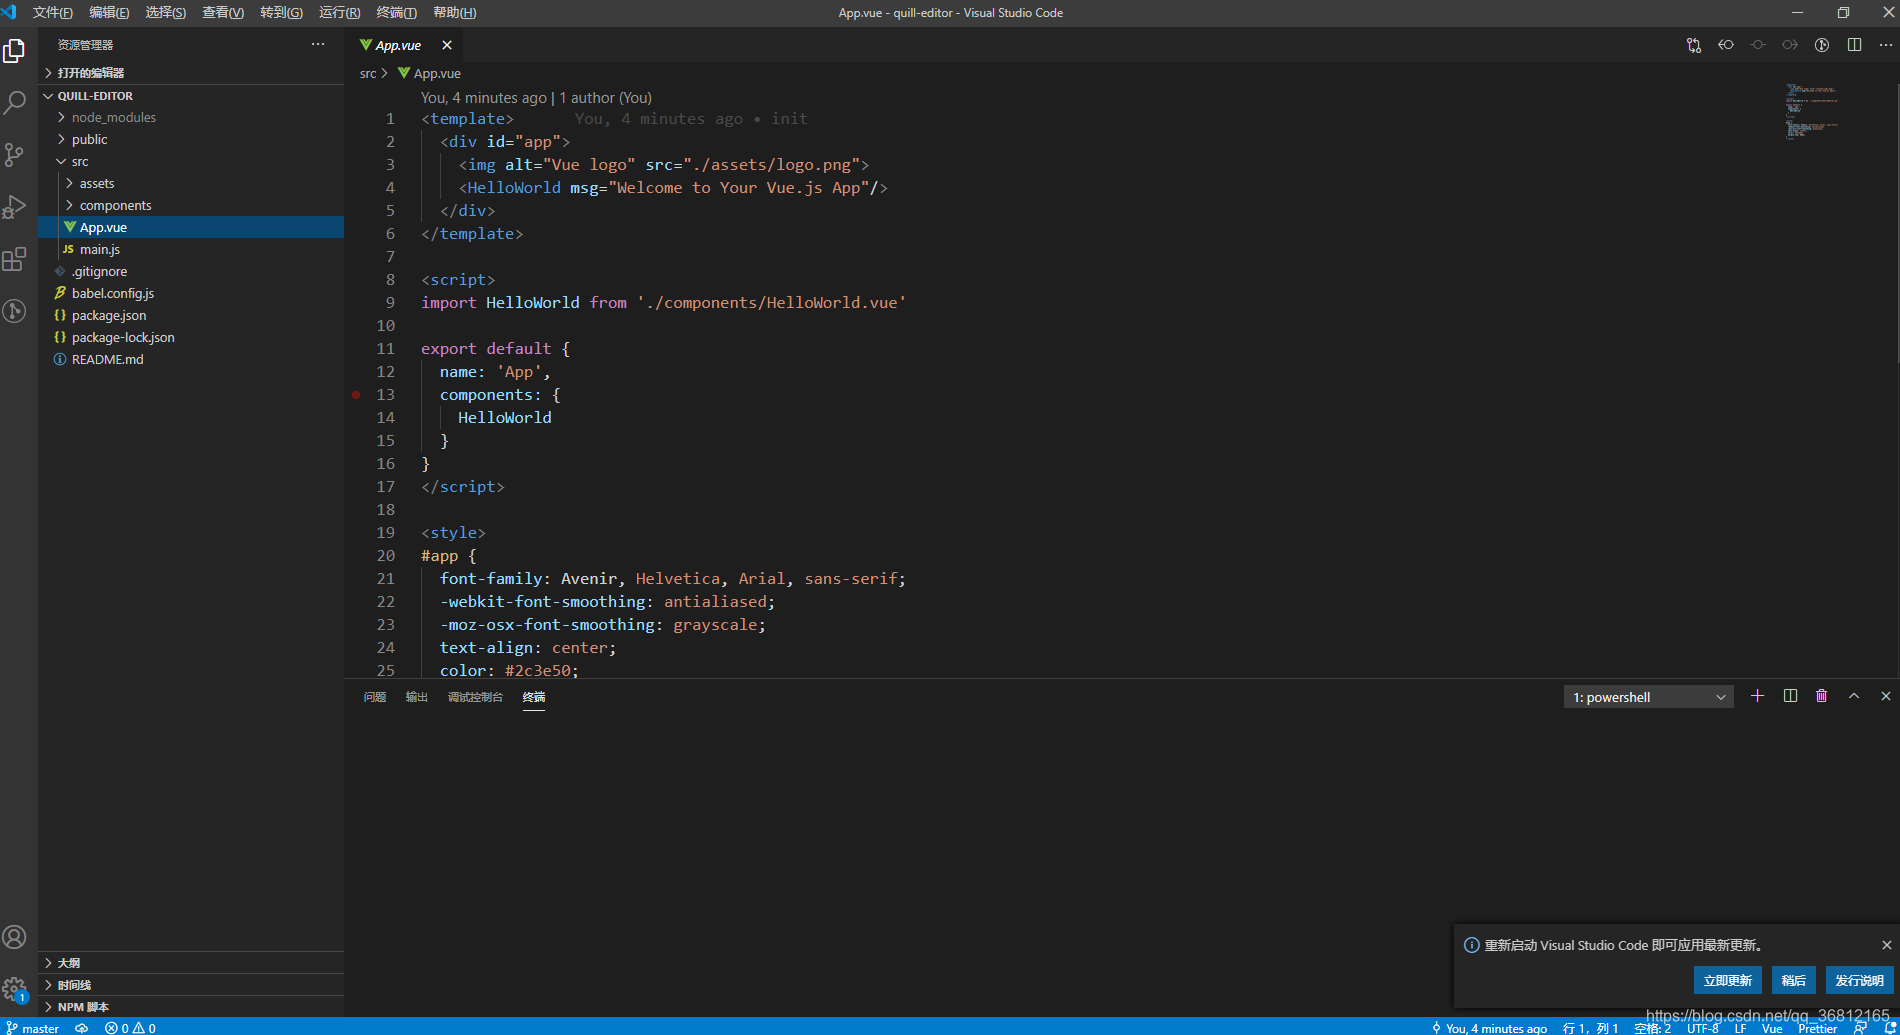
Task: Click the synchronize changes cloud icon
Action: (82, 1028)
